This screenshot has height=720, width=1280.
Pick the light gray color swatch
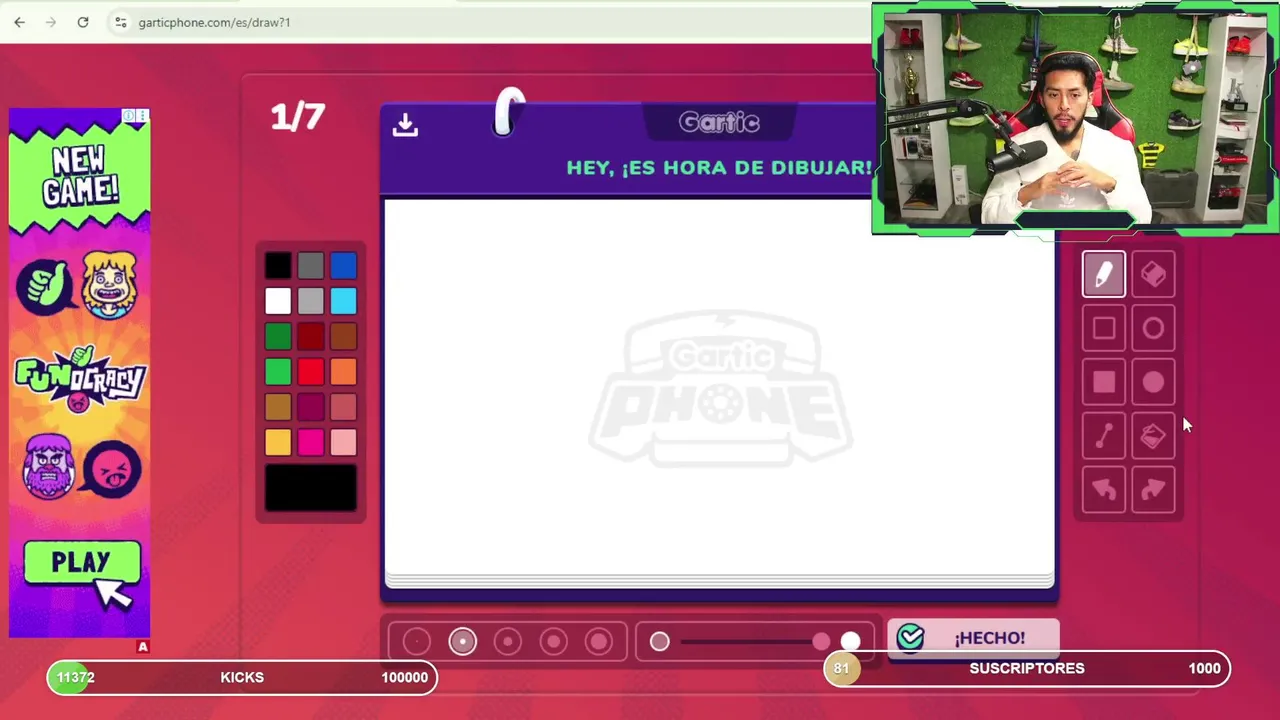coord(311,301)
